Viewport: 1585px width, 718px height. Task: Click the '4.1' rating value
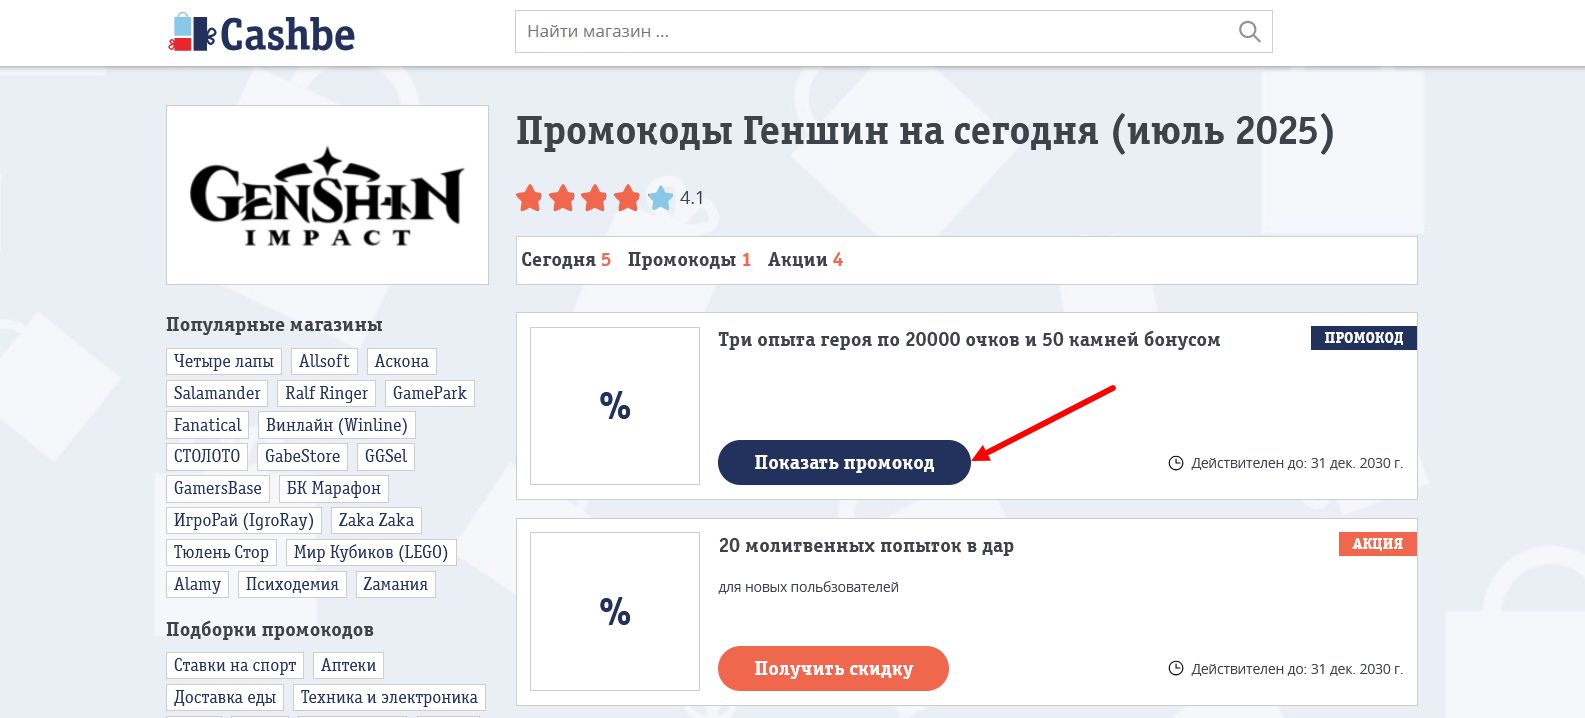(x=692, y=198)
